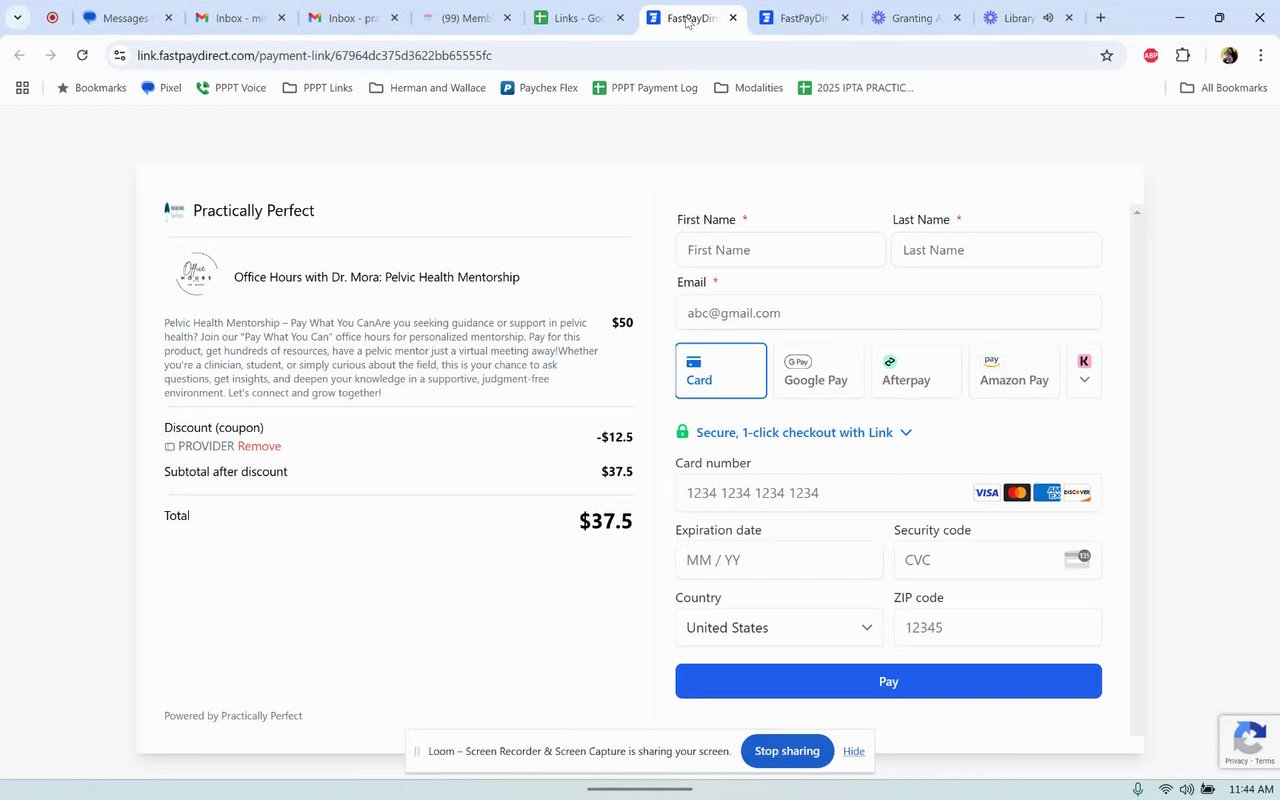Image resolution: width=1280 pixels, height=800 pixels.
Task: Open the Herman and Wallace bookmark folder
Action: coord(427,88)
